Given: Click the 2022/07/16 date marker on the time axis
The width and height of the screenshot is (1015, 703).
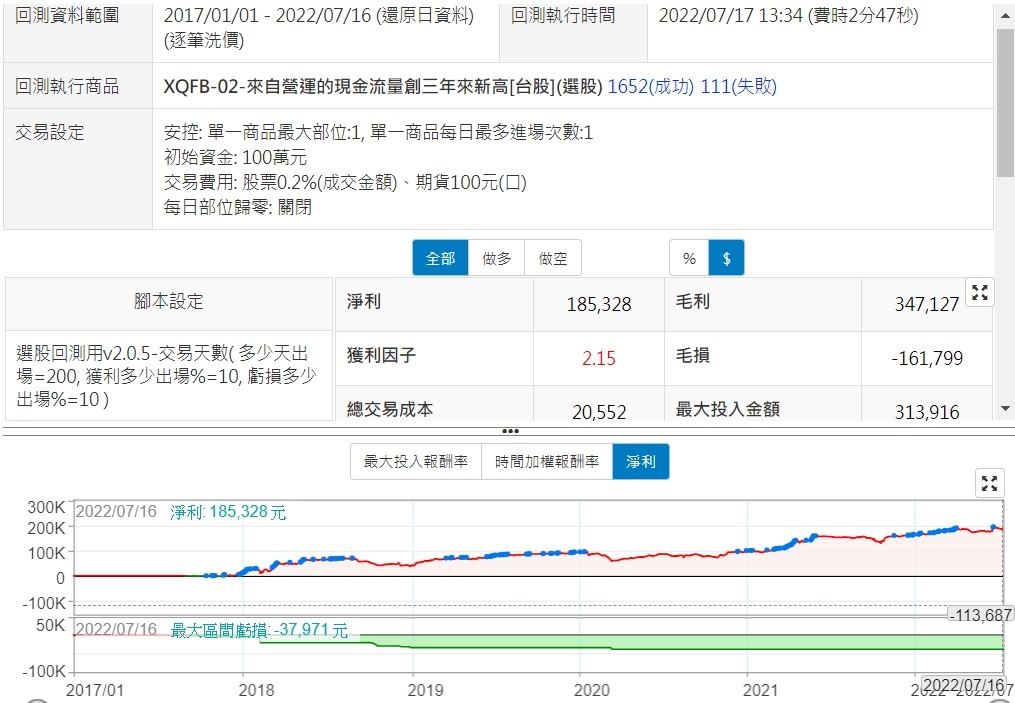Looking at the screenshot, I should (962, 685).
